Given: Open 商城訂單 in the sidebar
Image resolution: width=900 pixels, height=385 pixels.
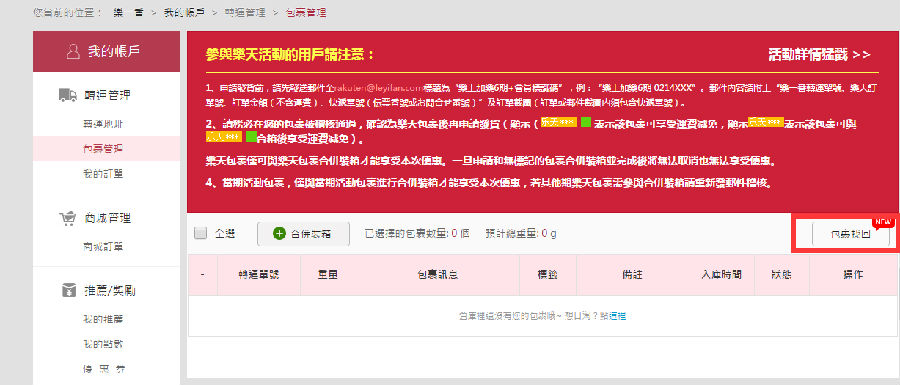Looking at the screenshot, I should (103, 247).
